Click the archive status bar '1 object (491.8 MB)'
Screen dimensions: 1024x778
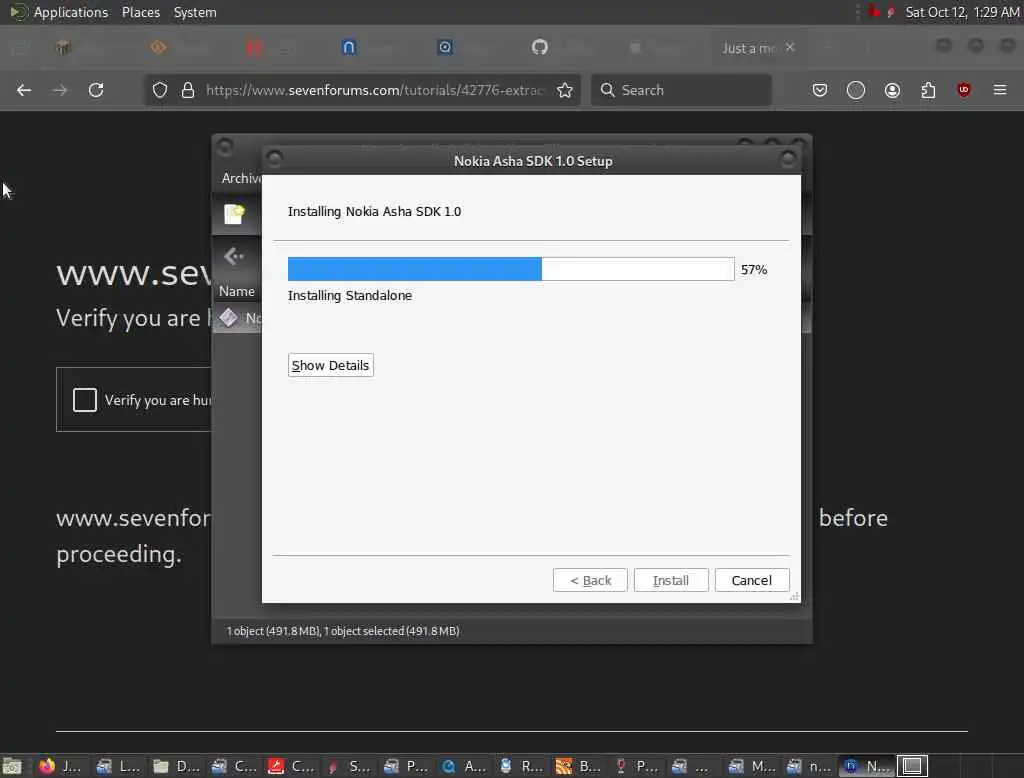343,631
